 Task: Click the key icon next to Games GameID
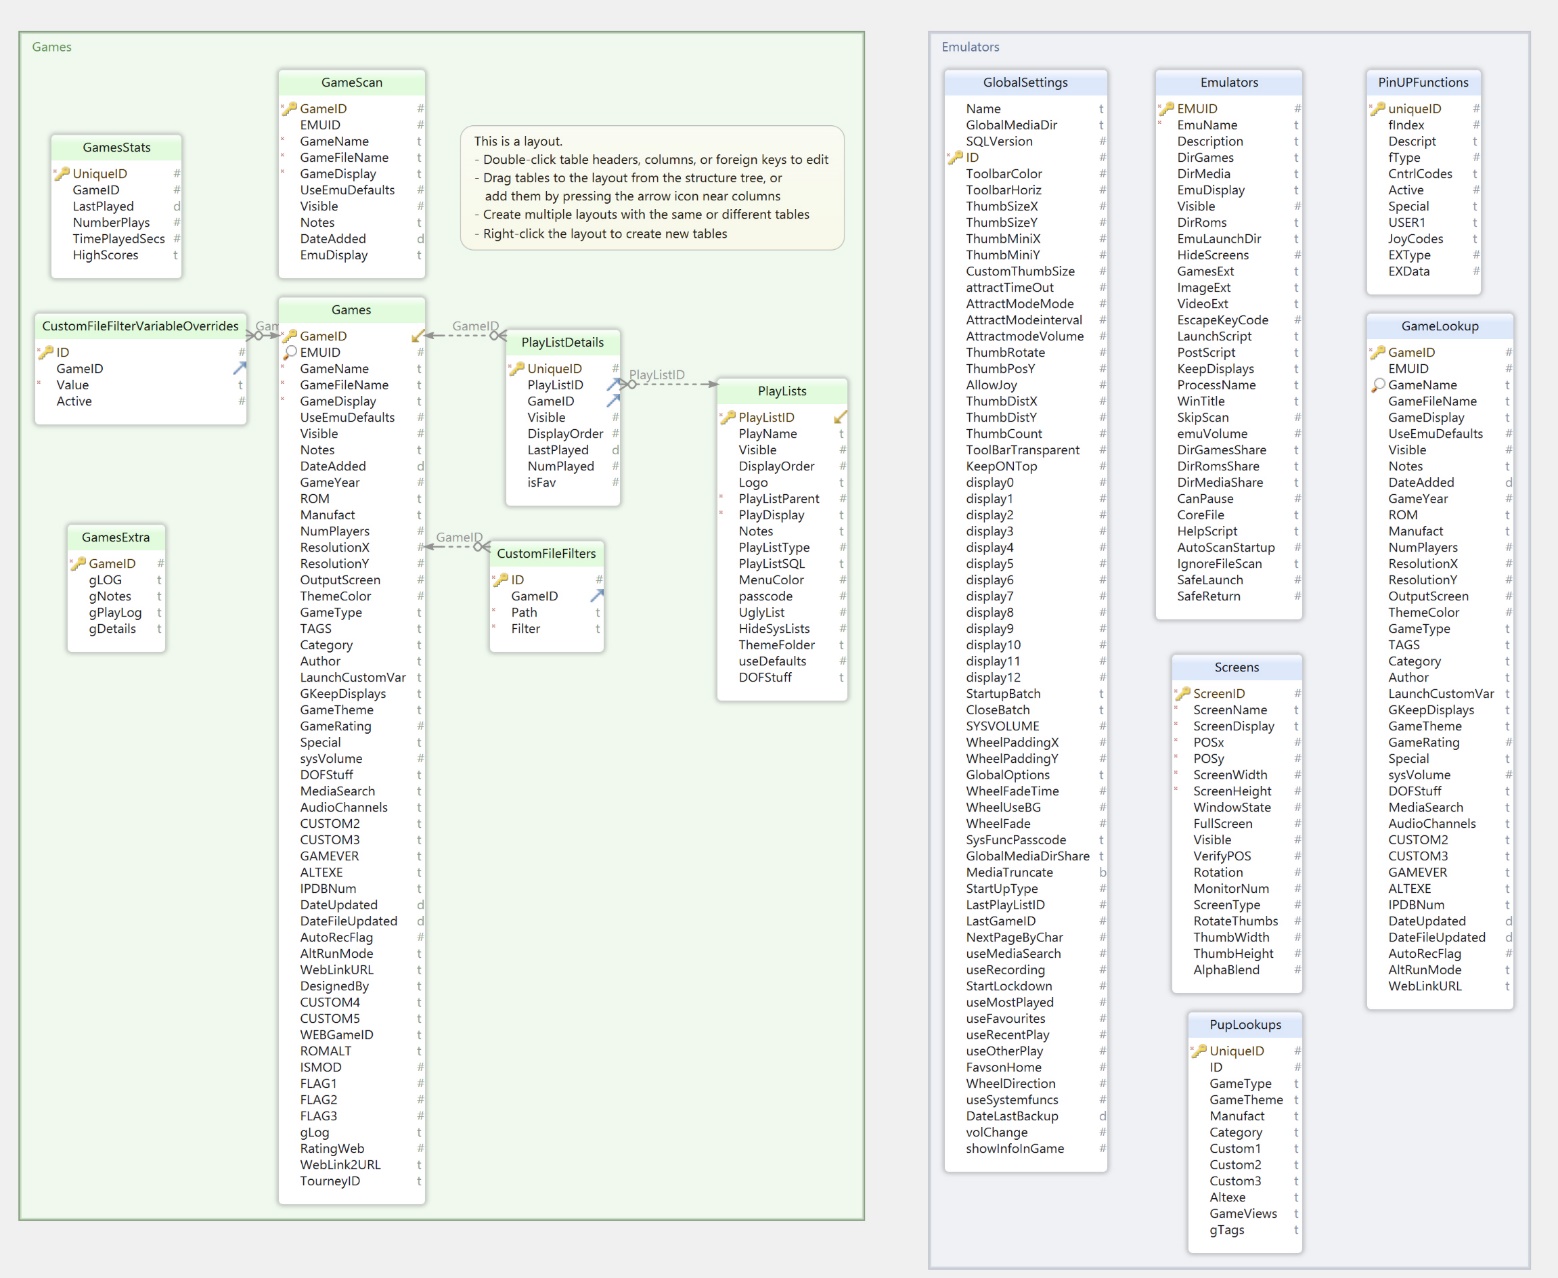[x=289, y=337]
